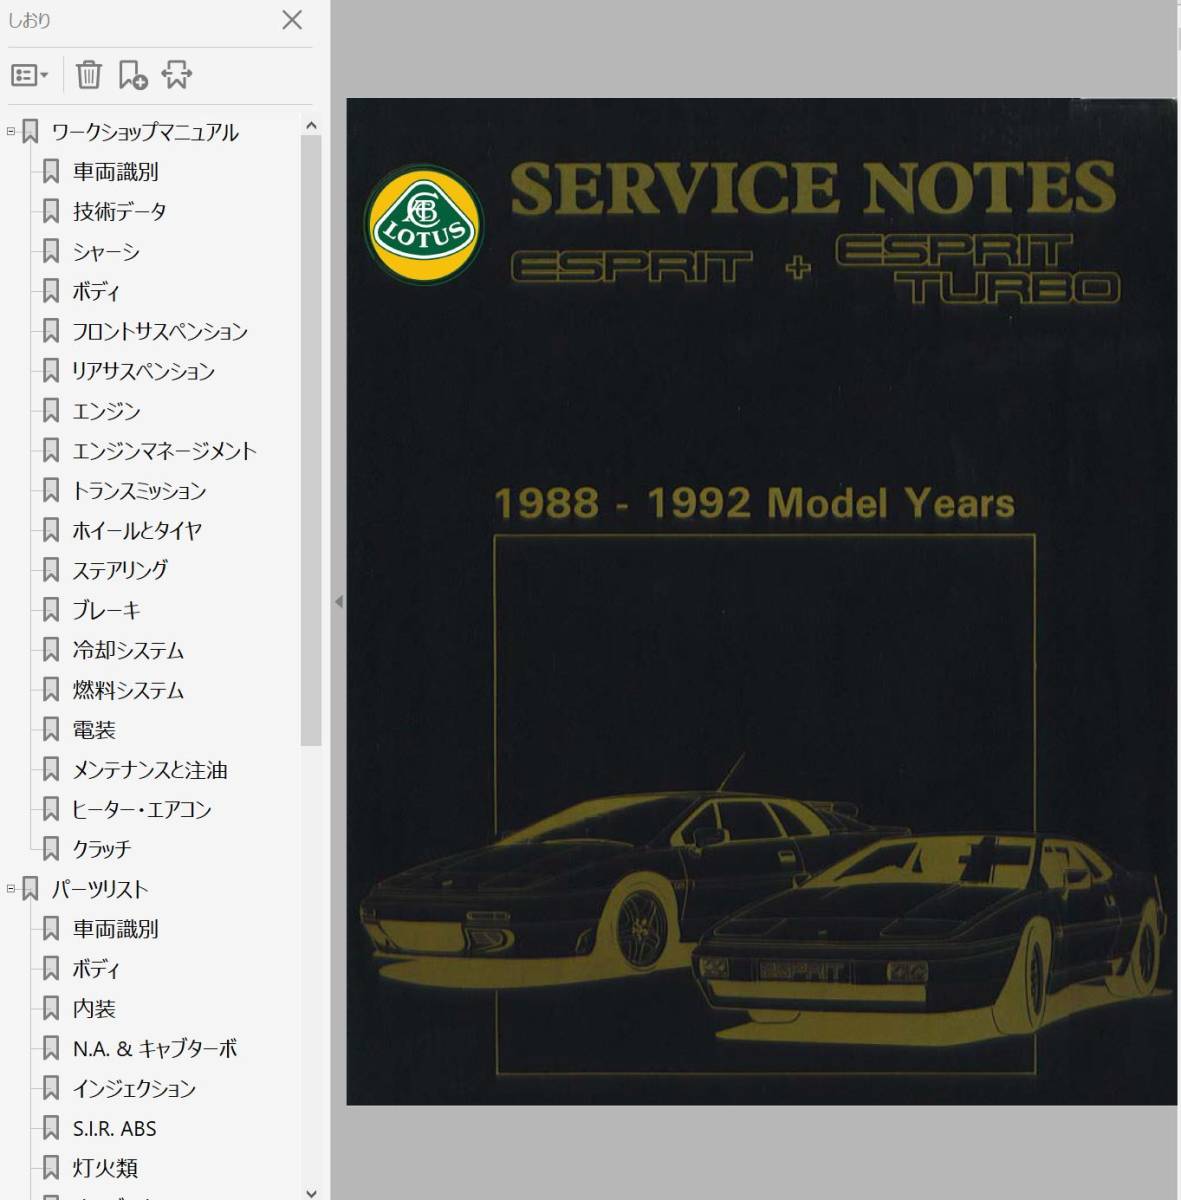This screenshot has width=1181, height=1200.
Task: Open S.I.R. ABS bookmark
Action: point(115,1129)
